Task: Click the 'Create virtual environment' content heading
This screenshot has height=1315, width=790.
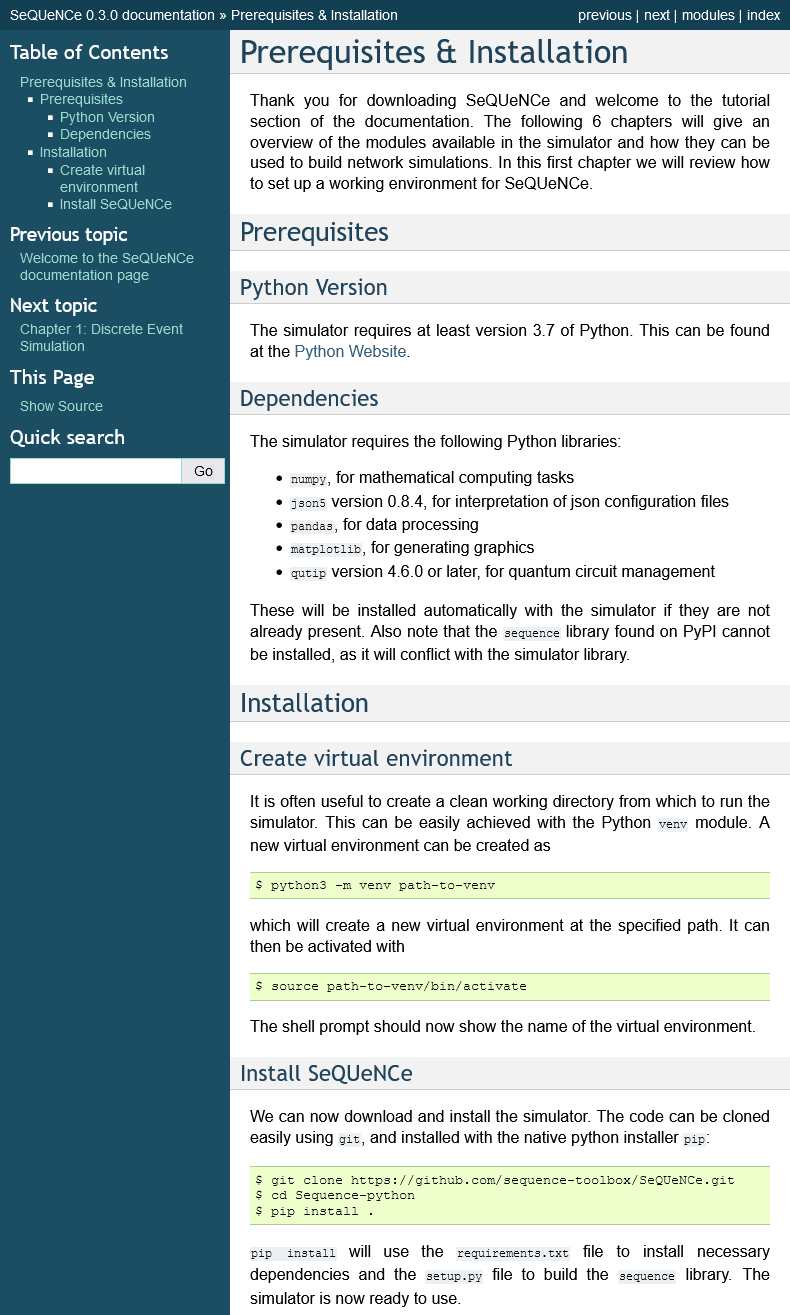Action: [376, 758]
